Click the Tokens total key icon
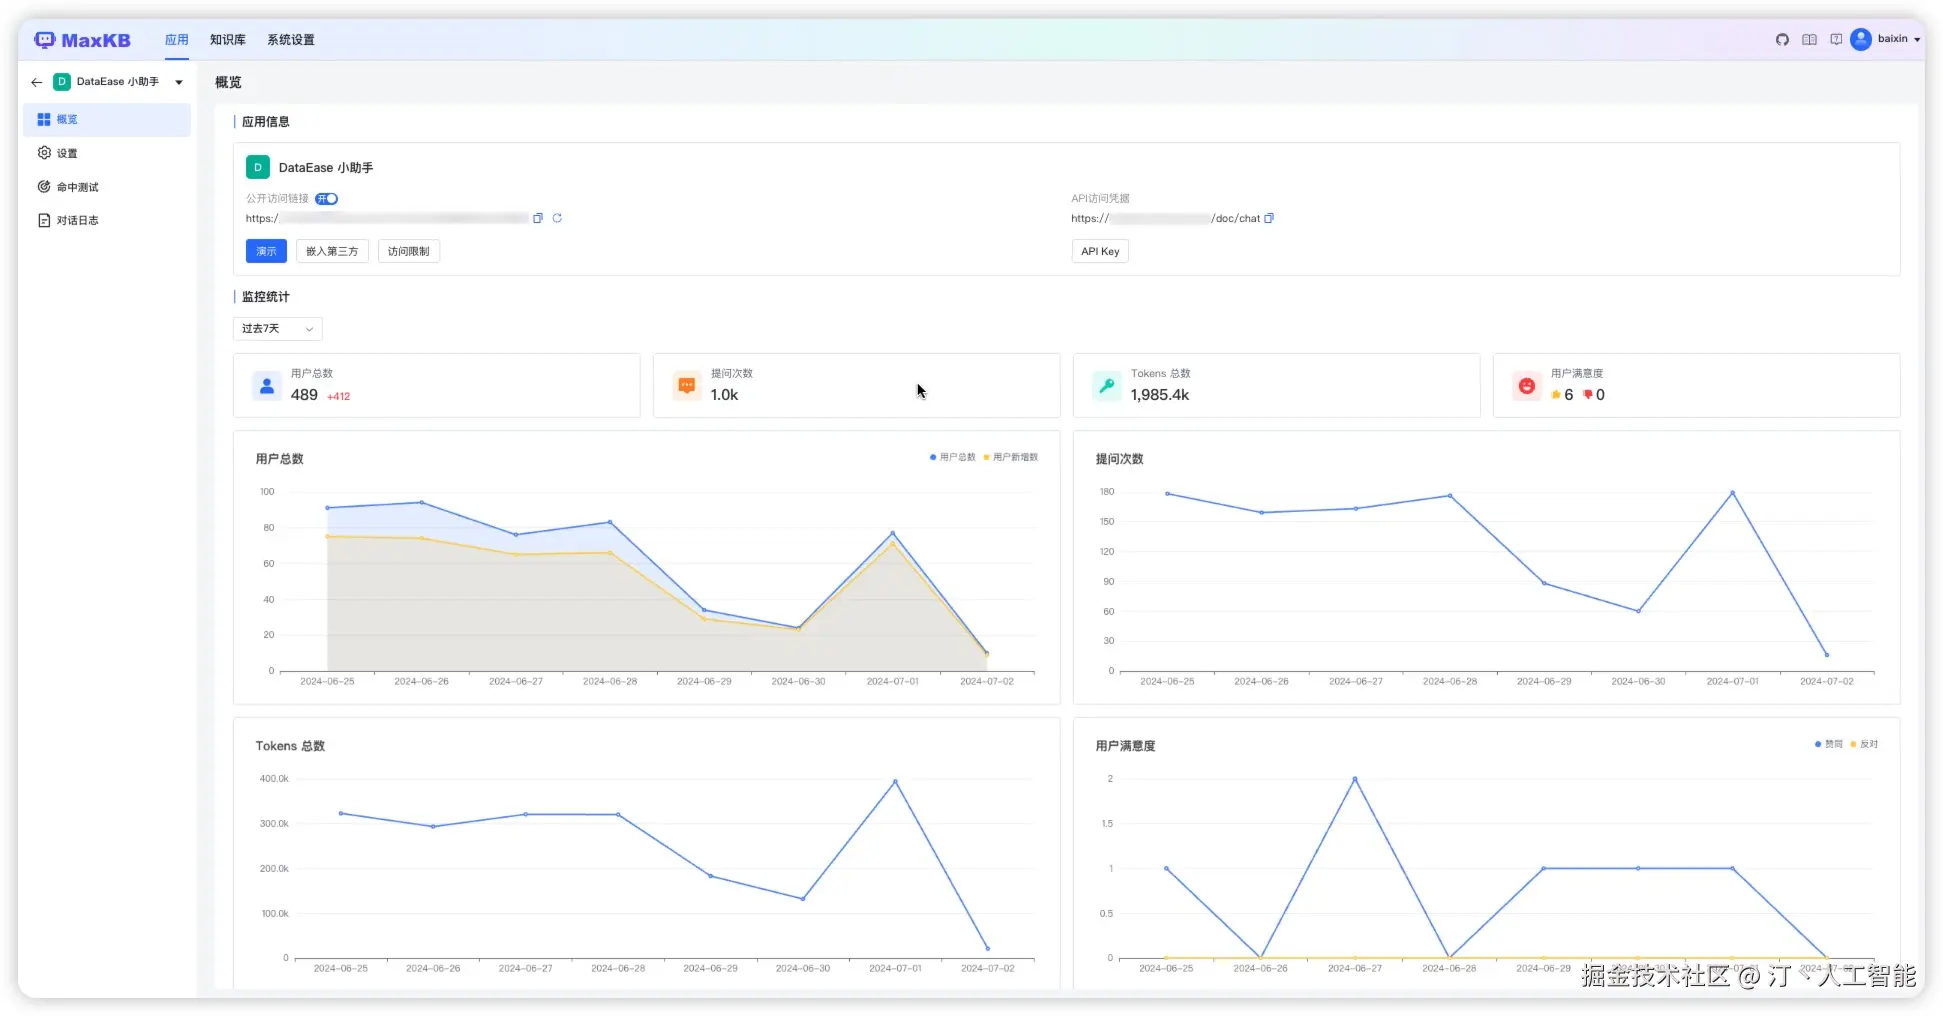1943x1016 pixels. (1107, 385)
